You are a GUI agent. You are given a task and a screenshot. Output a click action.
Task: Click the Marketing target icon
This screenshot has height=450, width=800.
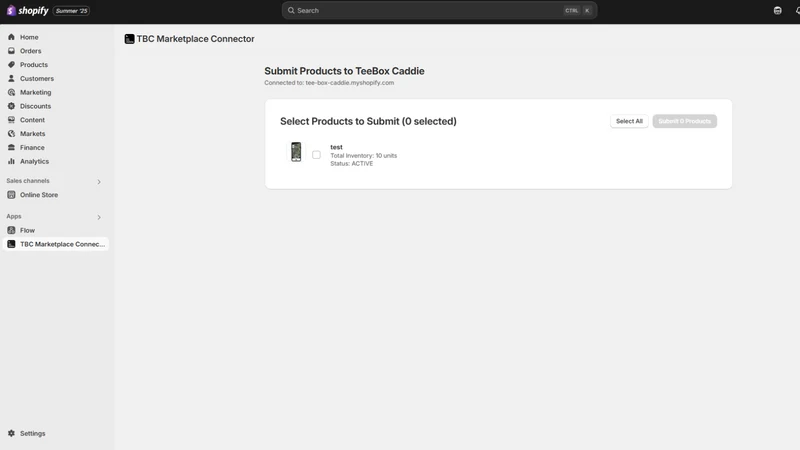pyautogui.click(x=11, y=92)
